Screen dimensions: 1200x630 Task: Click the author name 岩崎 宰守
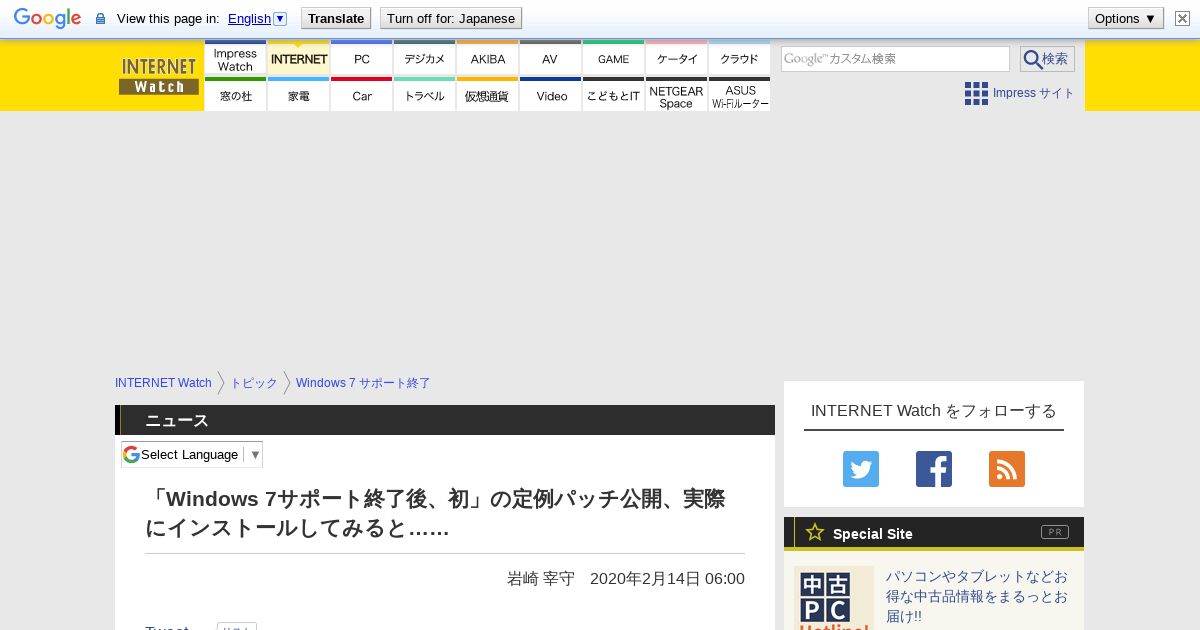541,578
